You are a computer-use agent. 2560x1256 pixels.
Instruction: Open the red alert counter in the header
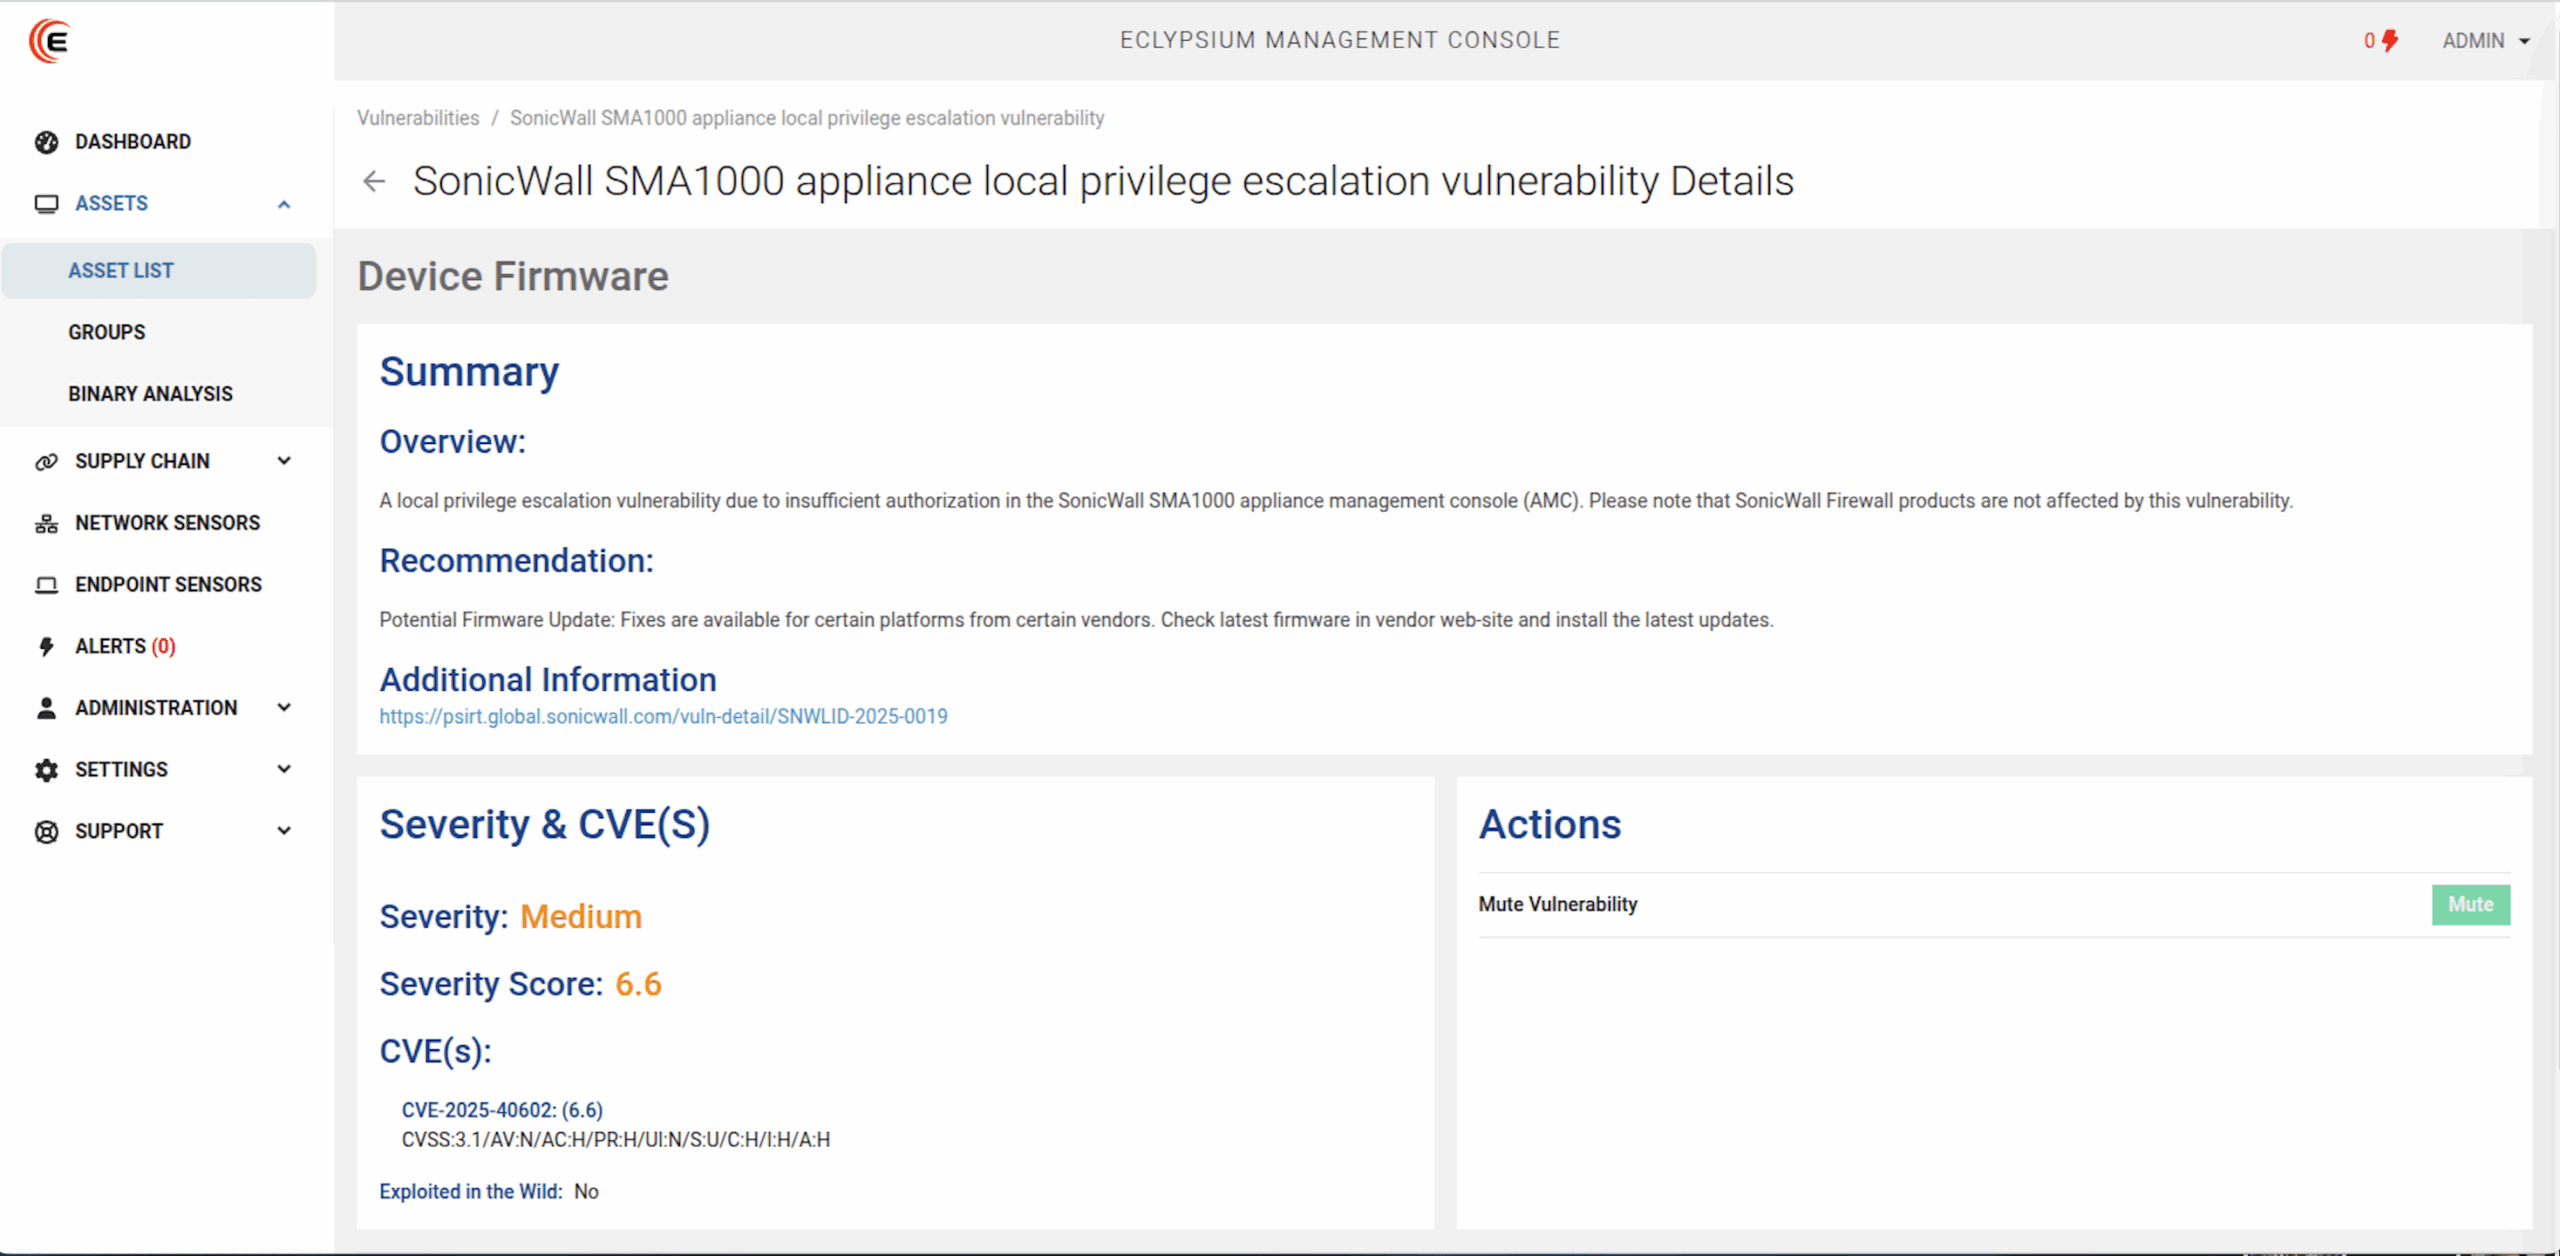2380,41
